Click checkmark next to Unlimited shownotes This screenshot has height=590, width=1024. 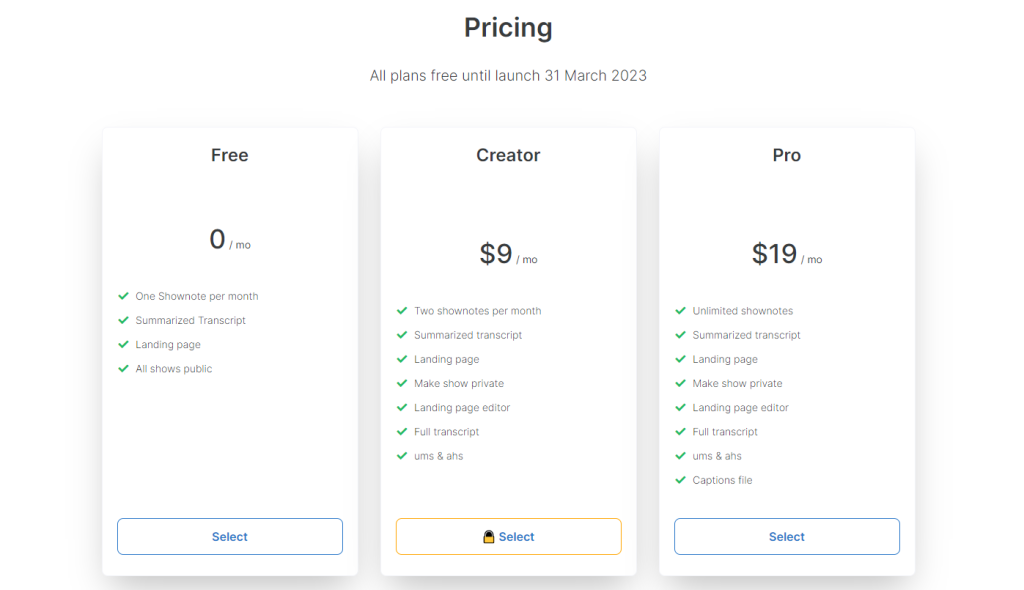click(681, 311)
